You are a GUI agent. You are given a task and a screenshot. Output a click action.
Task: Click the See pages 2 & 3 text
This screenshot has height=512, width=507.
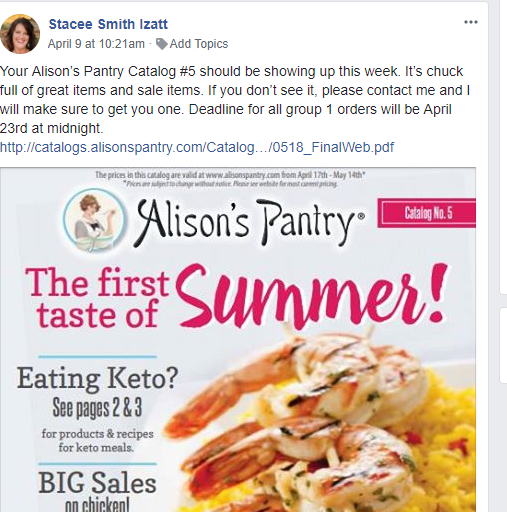click(x=97, y=408)
